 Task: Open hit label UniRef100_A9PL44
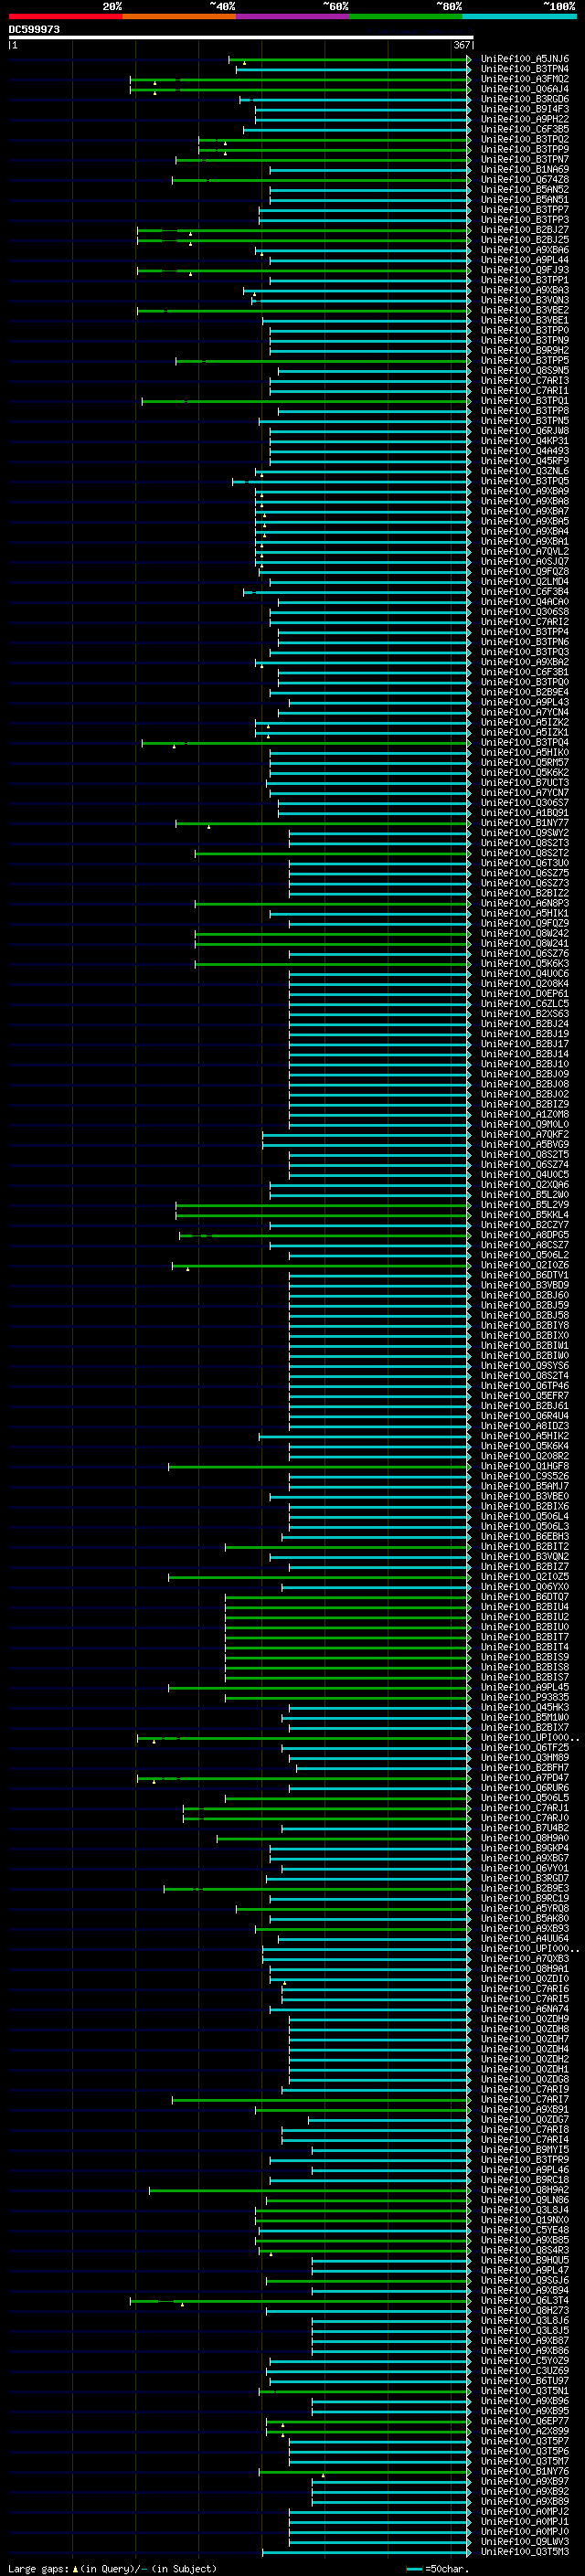(x=524, y=260)
